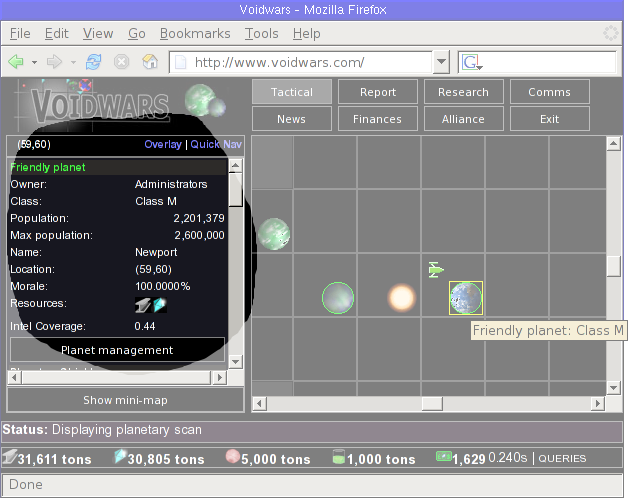Click the Firefox throbber activity icon
The image size is (630, 498).
click(610, 33)
